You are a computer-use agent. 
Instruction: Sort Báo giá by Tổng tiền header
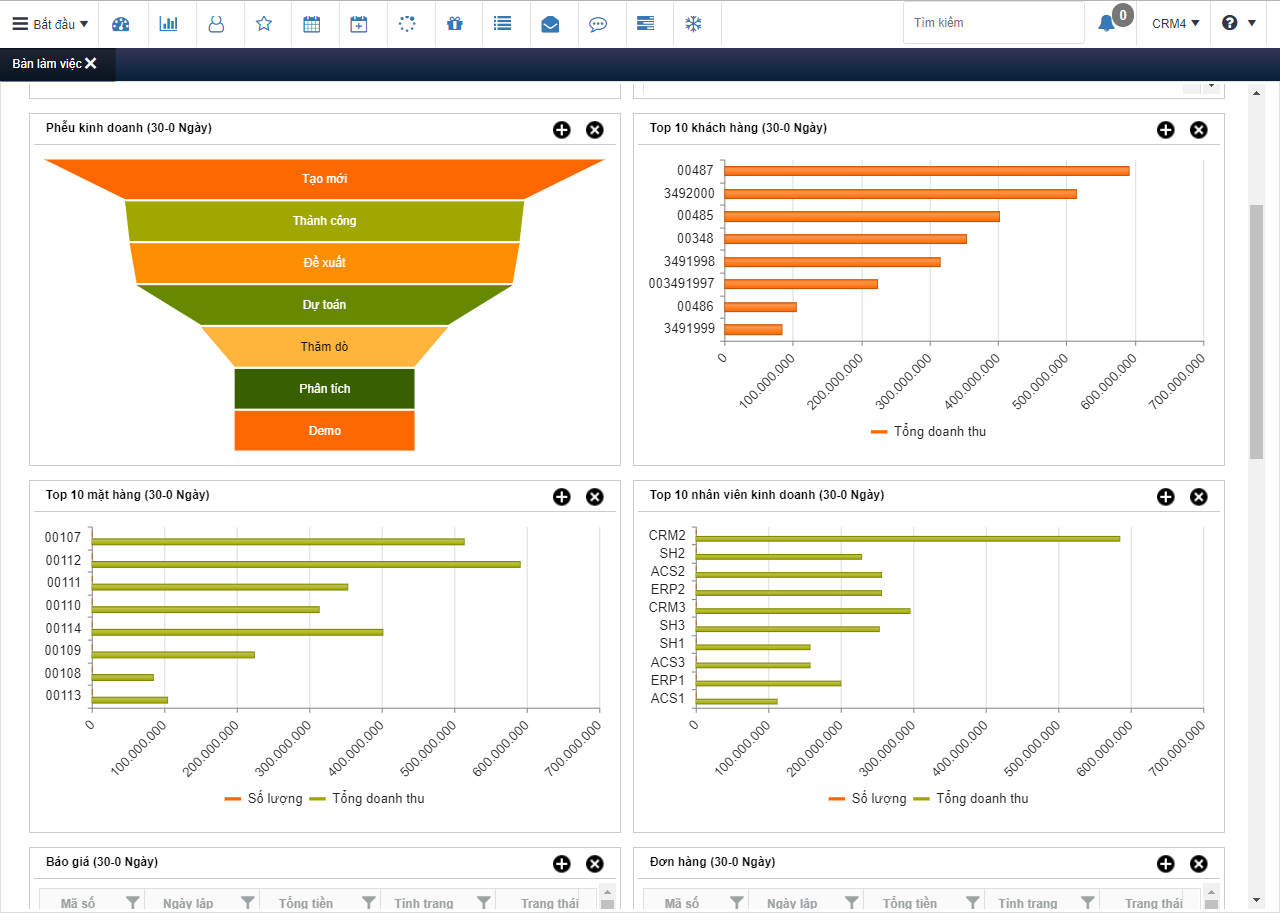(306, 904)
